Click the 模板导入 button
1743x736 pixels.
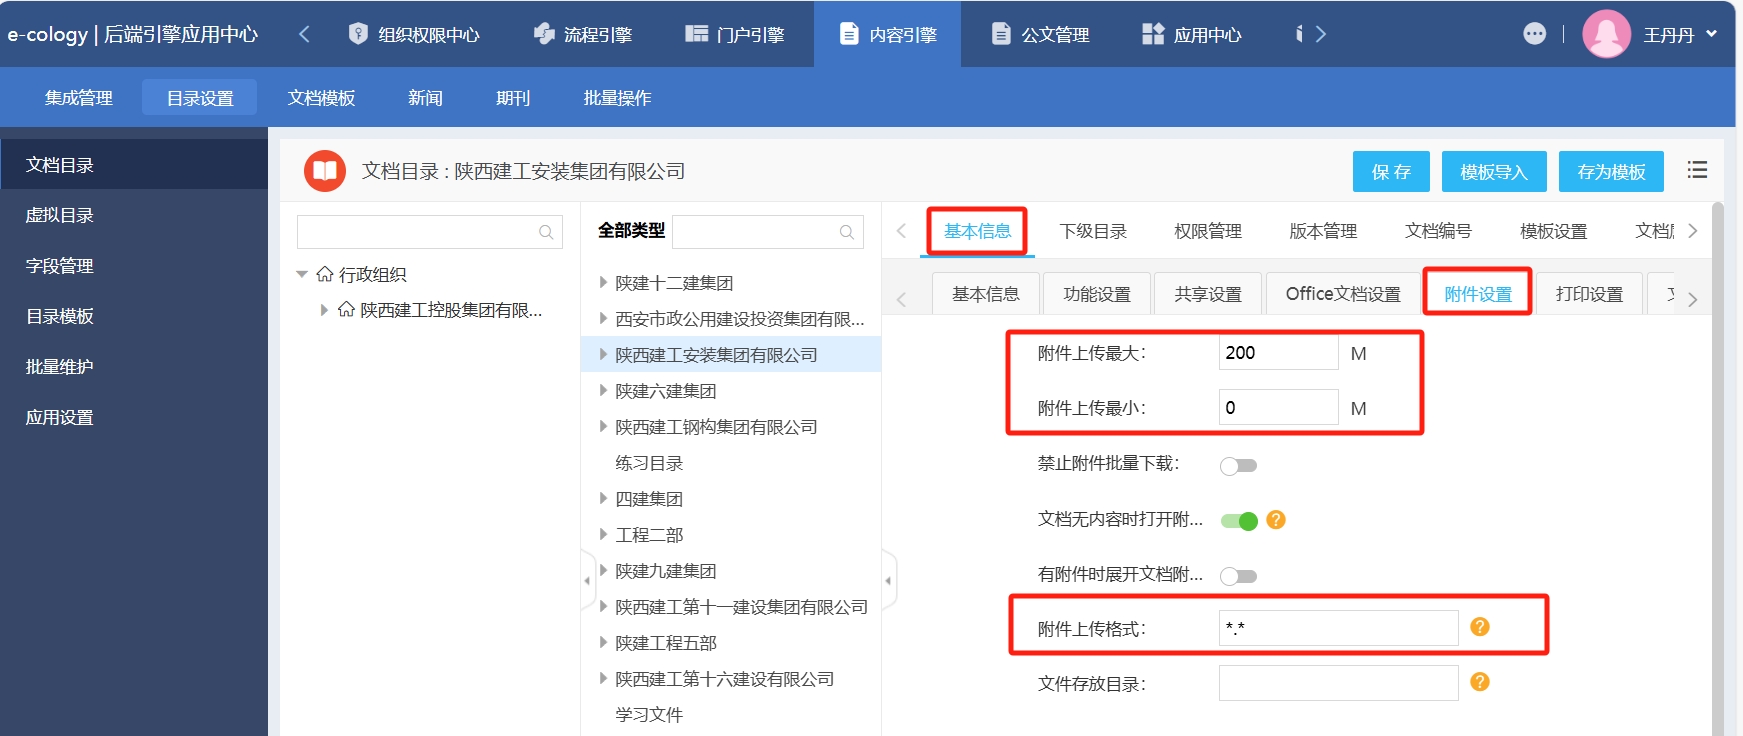click(1494, 172)
